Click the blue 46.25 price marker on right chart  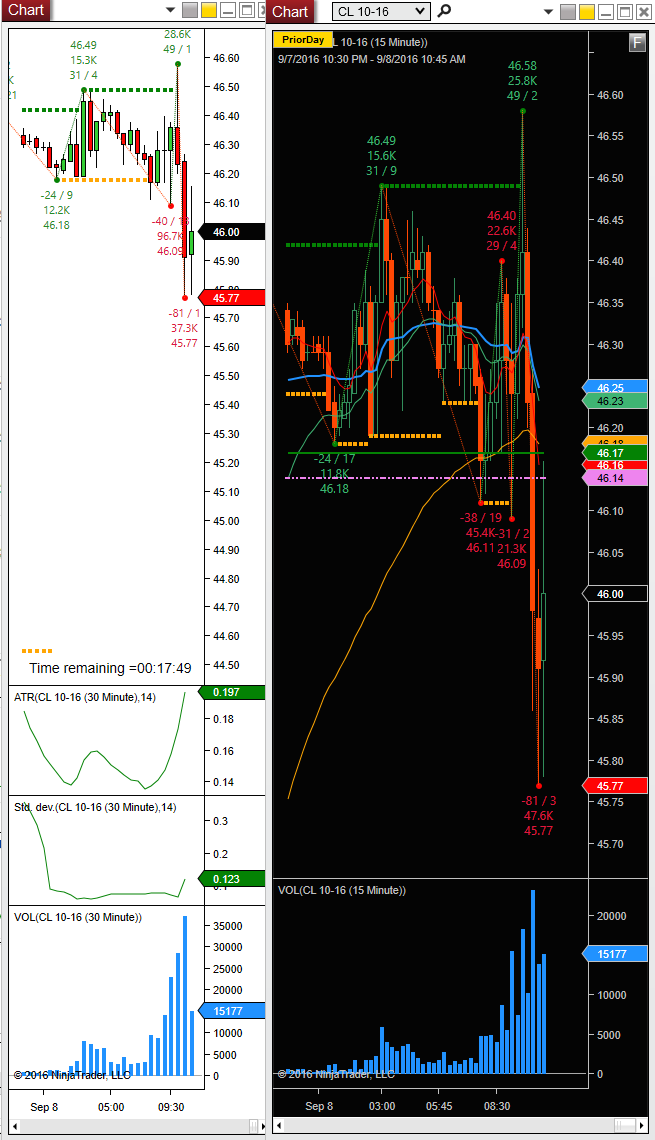point(615,388)
